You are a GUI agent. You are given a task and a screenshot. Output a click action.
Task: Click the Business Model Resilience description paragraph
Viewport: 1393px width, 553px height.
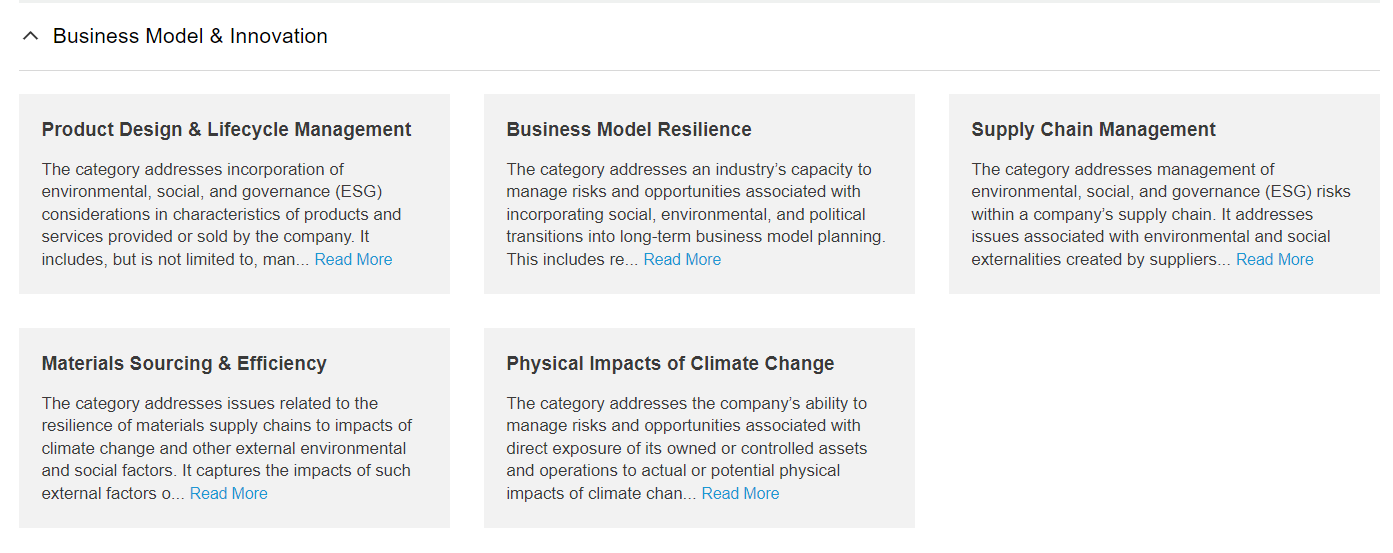[x=690, y=214]
